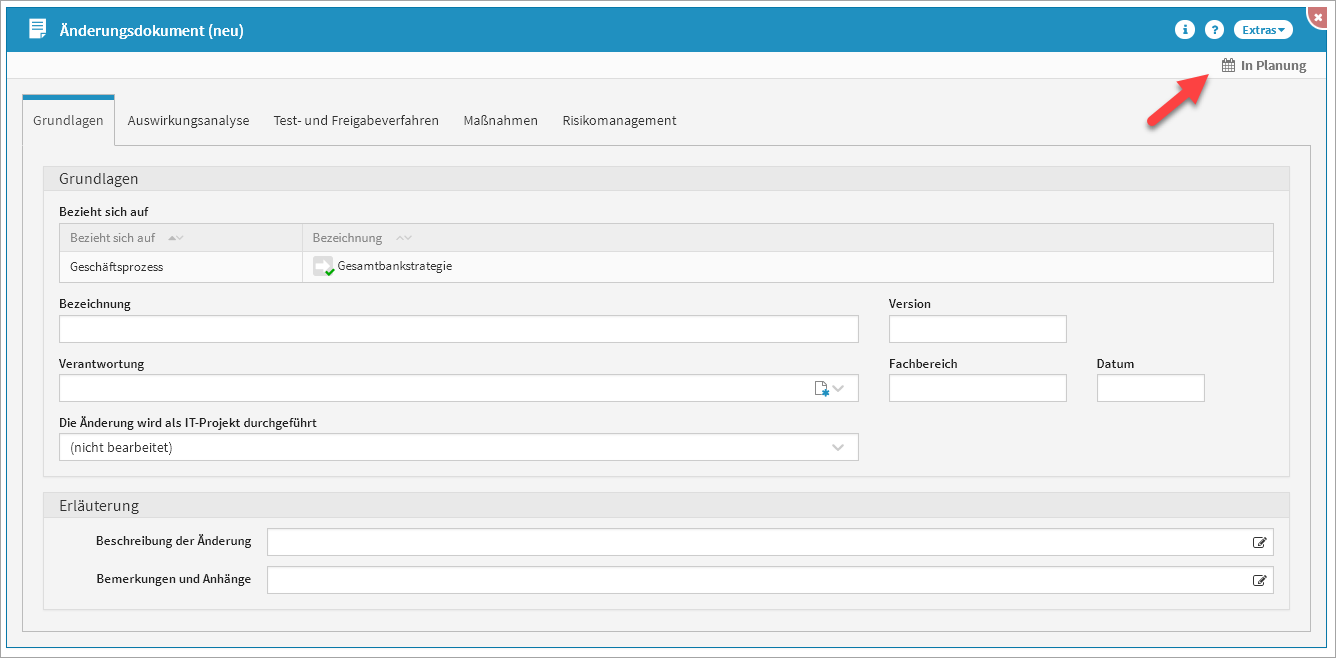Sort by Bezieht sich auf column header
Viewport: 1336px width, 658px height.
[x=112, y=238]
